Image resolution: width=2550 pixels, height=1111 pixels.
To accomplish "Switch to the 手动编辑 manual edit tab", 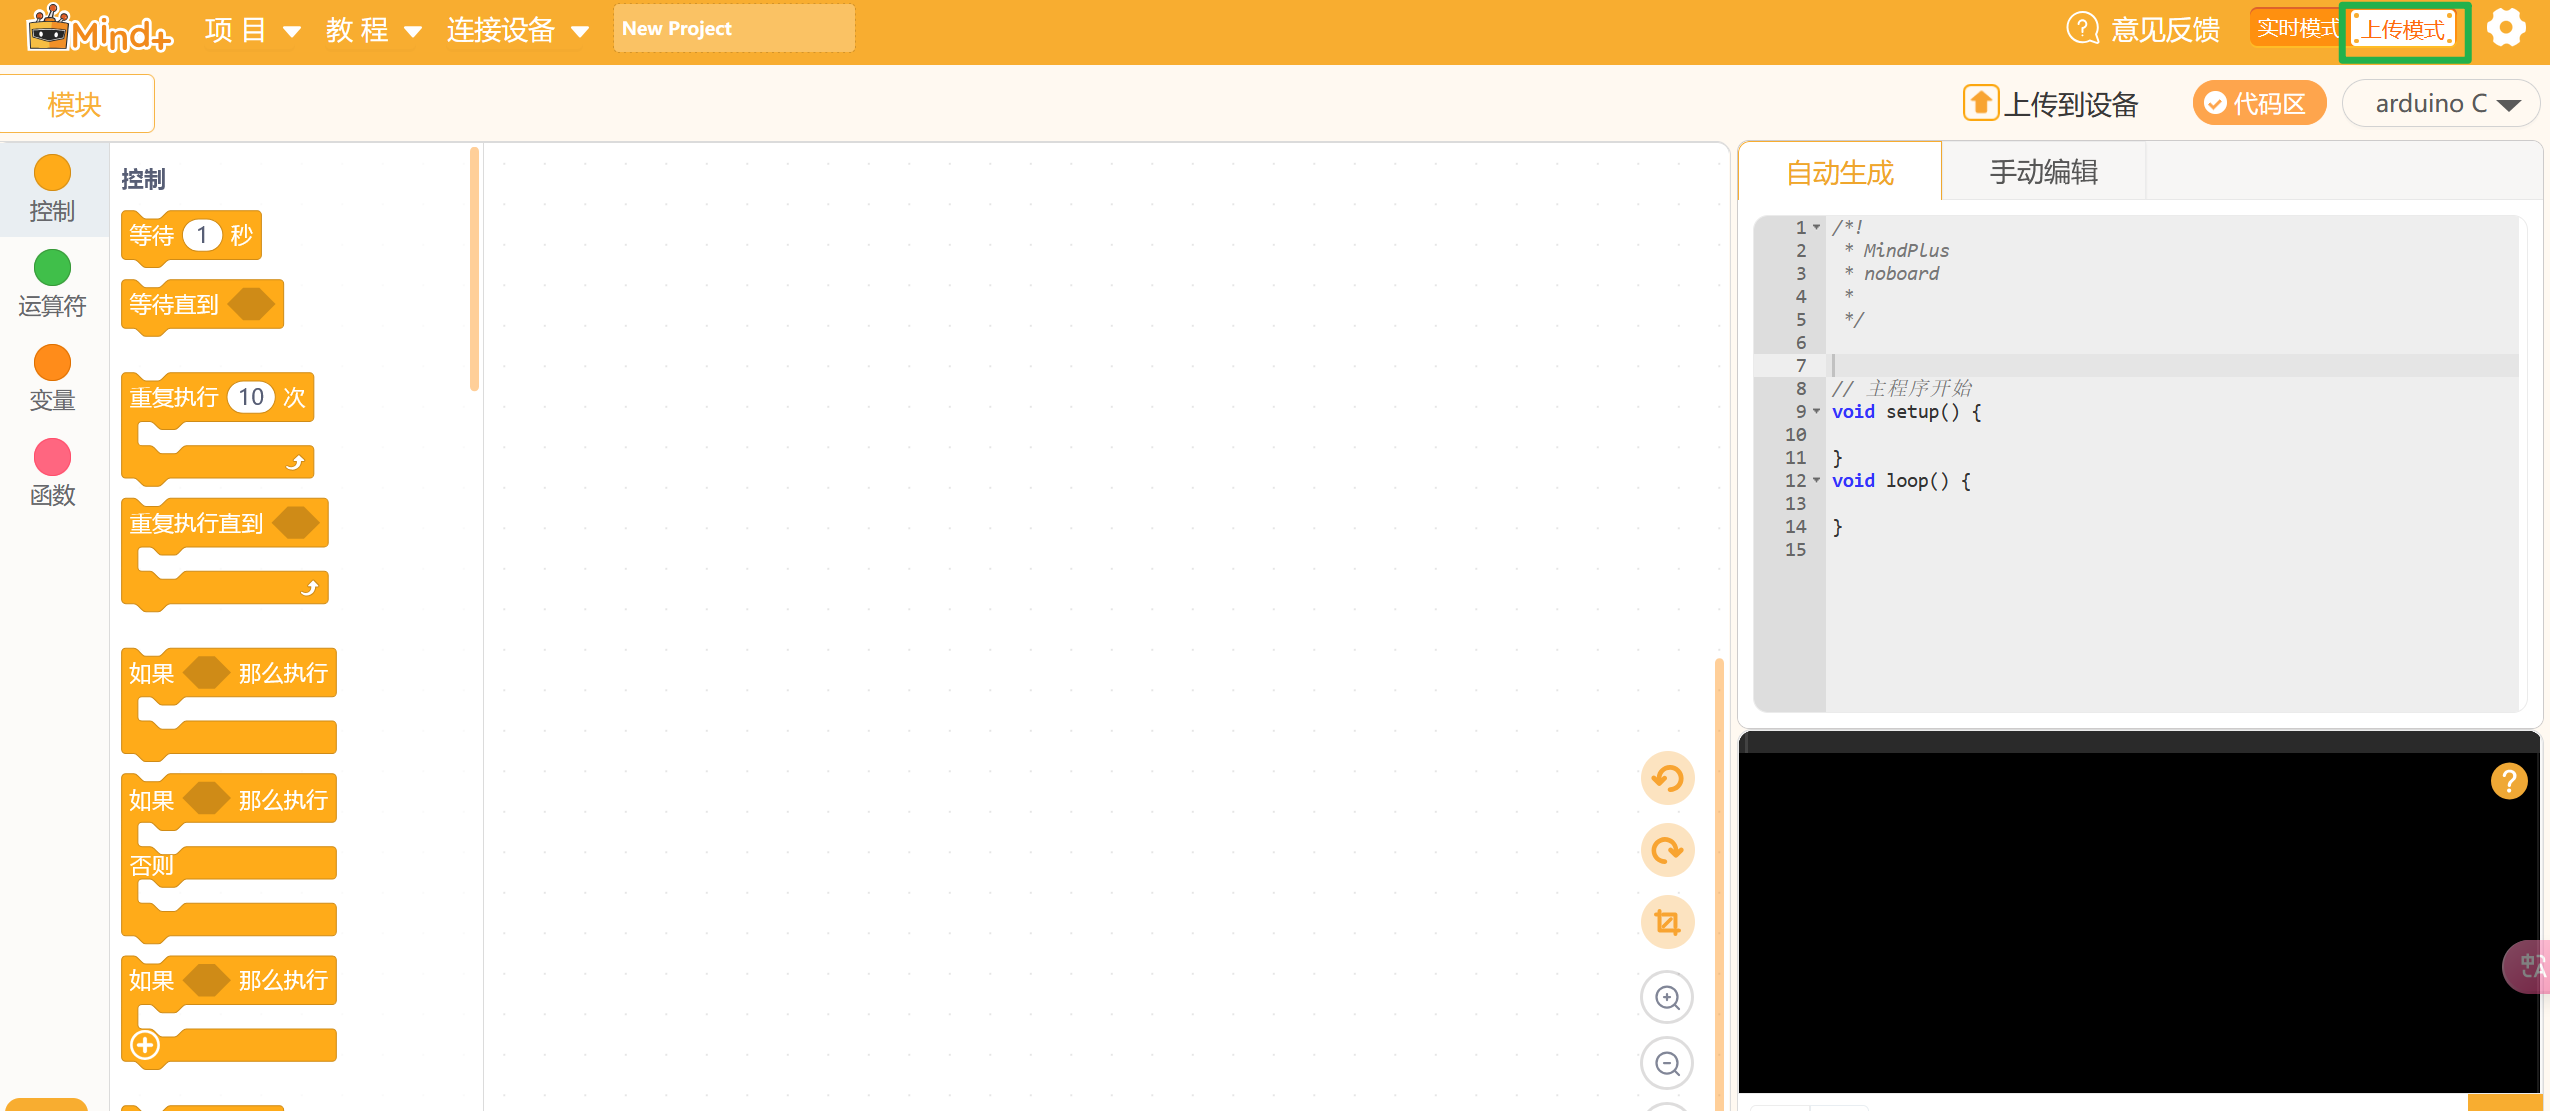I will tap(2043, 172).
